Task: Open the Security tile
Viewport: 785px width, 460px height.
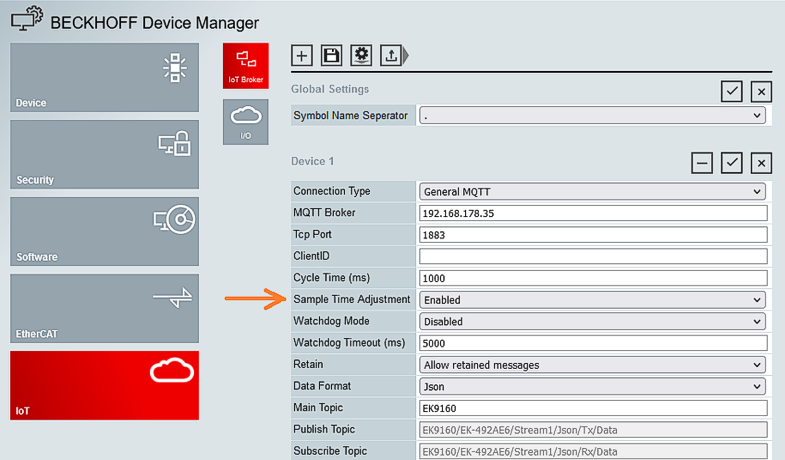Action: click(105, 154)
